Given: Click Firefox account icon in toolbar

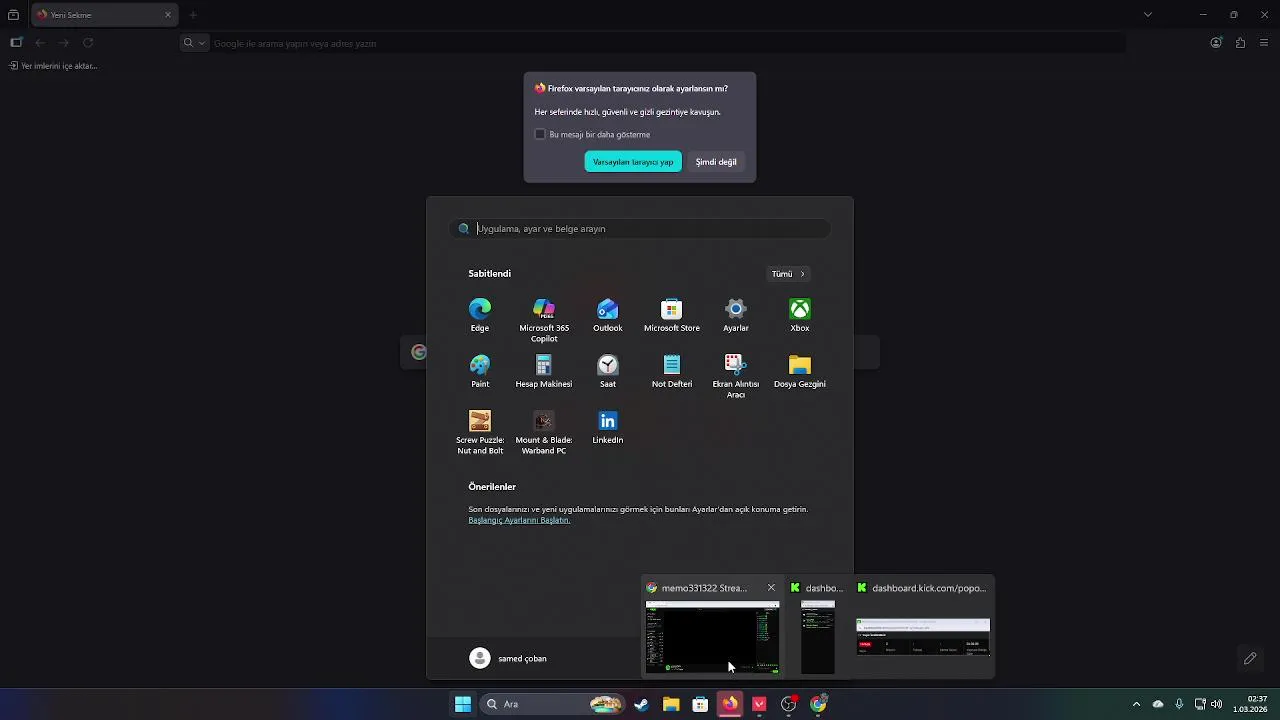Looking at the screenshot, I should (x=1216, y=43).
